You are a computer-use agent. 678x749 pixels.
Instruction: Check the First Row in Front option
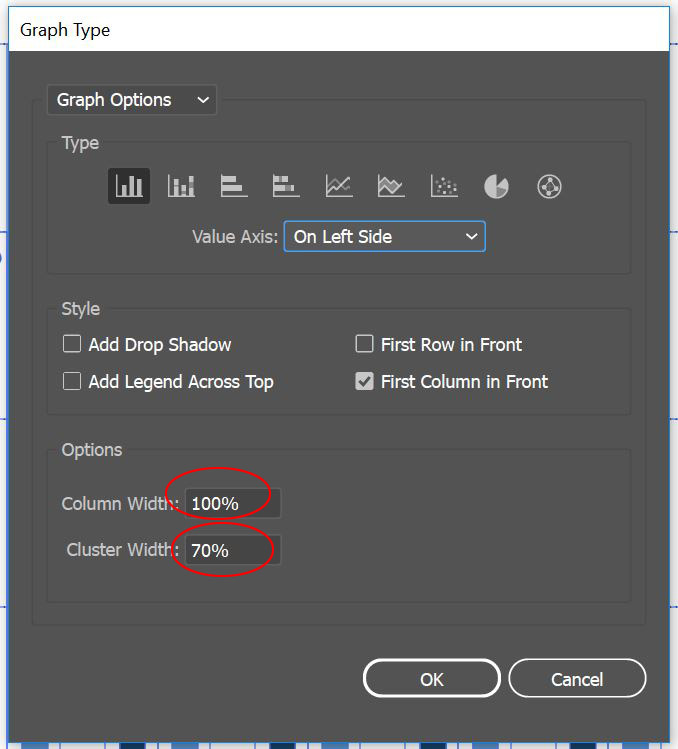click(x=364, y=344)
